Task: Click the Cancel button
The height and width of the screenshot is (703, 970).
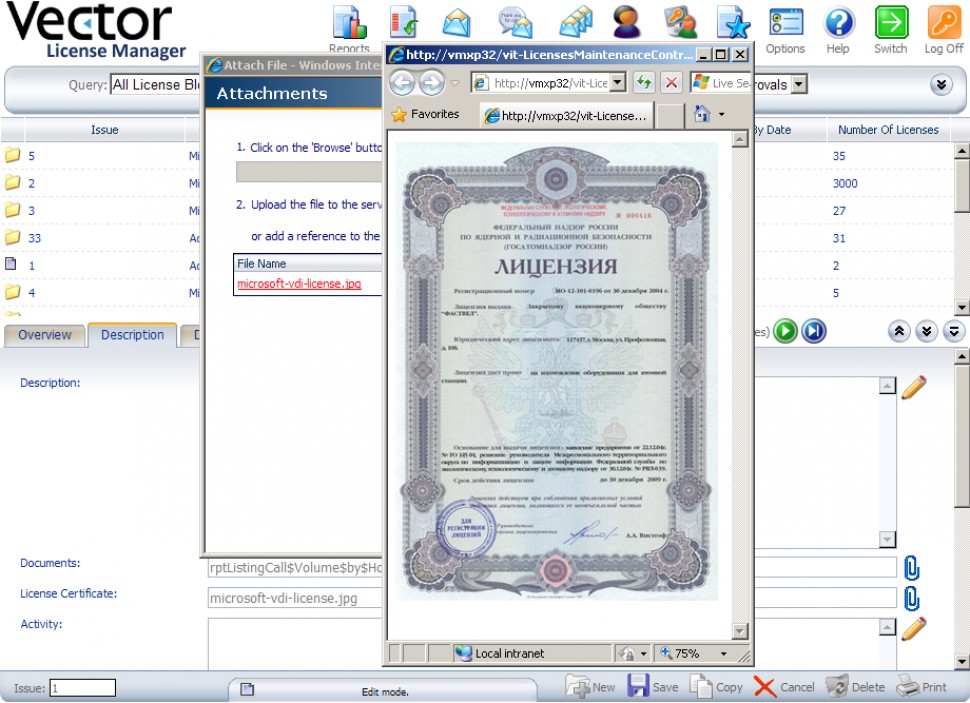Action: point(784,687)
